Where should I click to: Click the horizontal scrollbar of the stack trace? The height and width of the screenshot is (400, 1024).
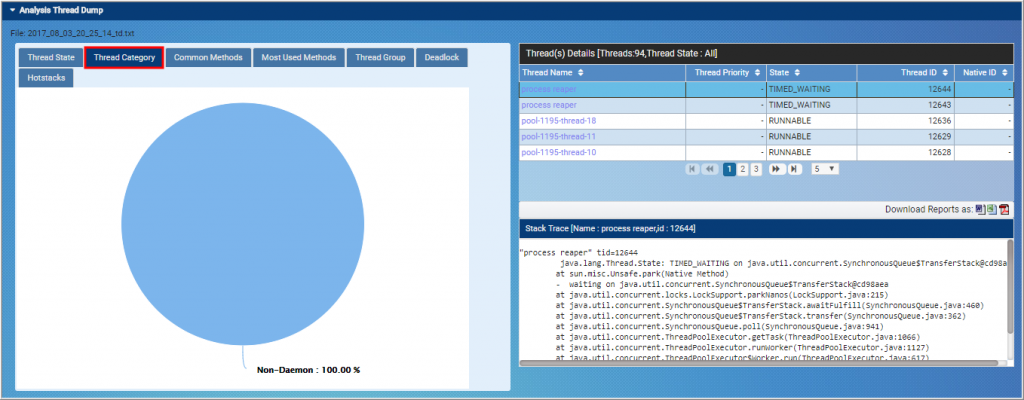(x=758, y=363)
